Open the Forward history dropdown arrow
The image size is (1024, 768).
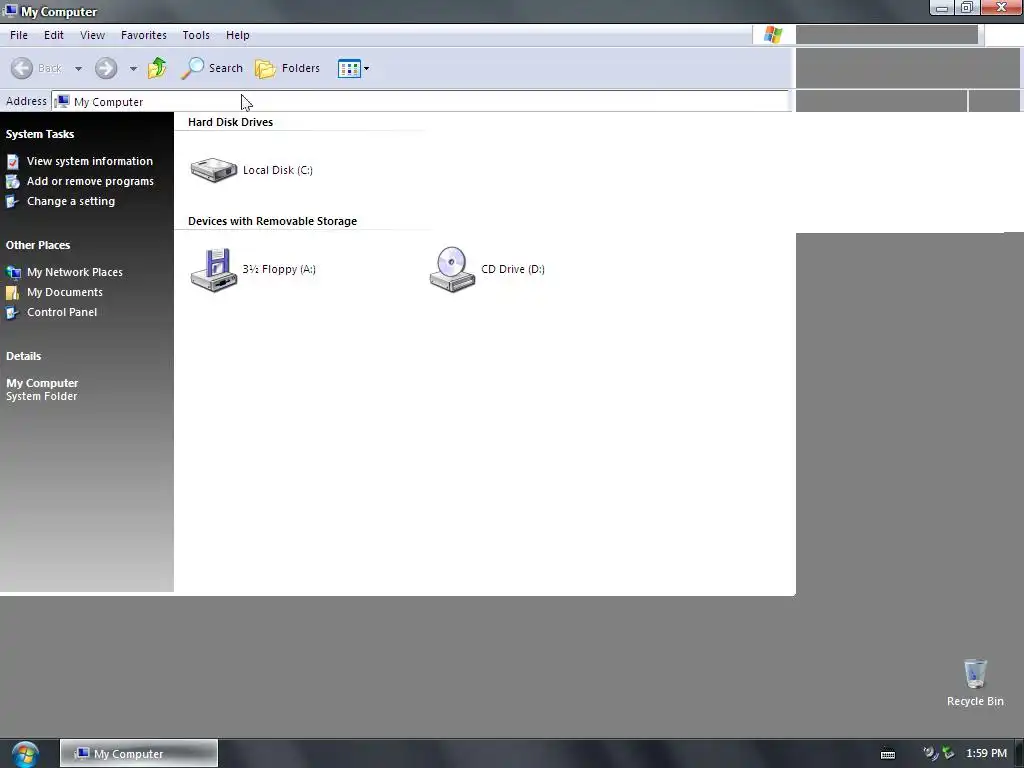pos(133,69)
